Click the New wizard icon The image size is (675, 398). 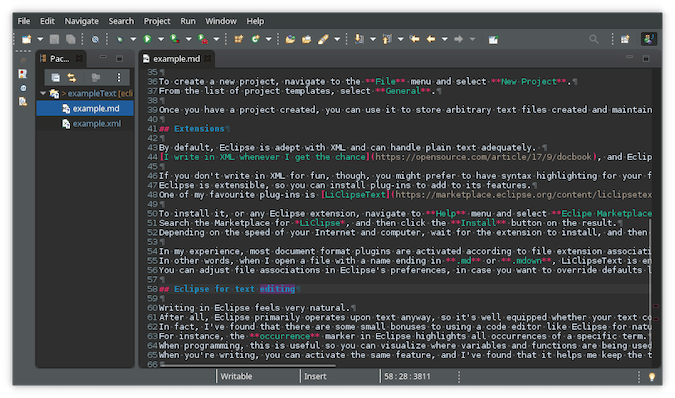coord(26,39)
